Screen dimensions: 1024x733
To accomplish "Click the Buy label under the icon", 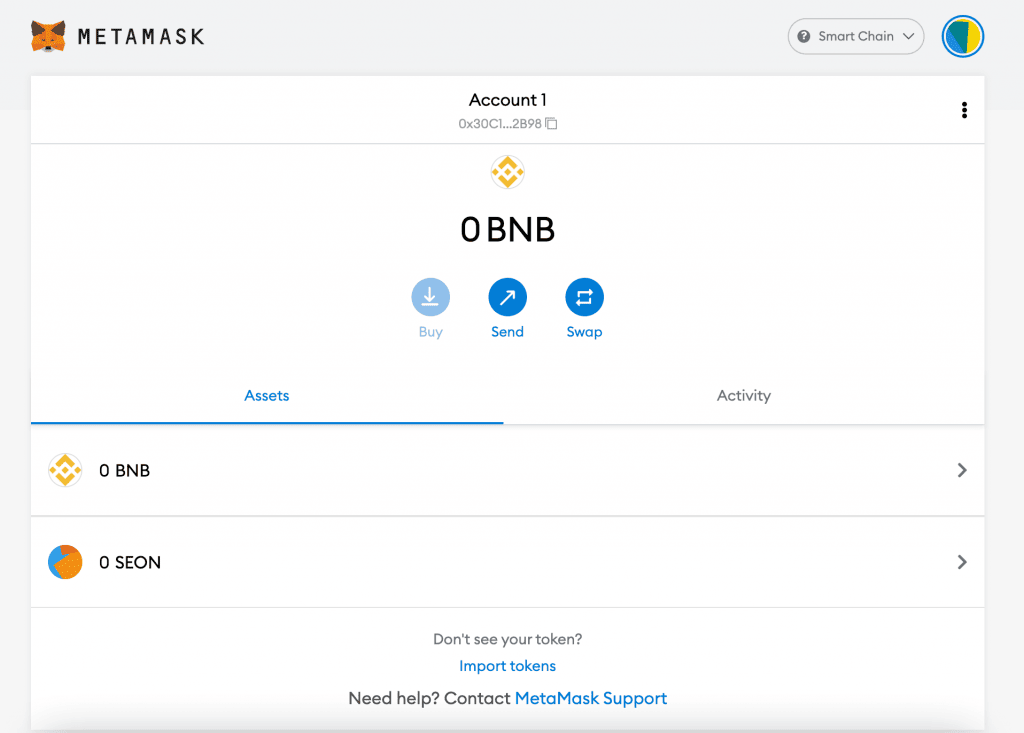I will click(x=430, y=332).
